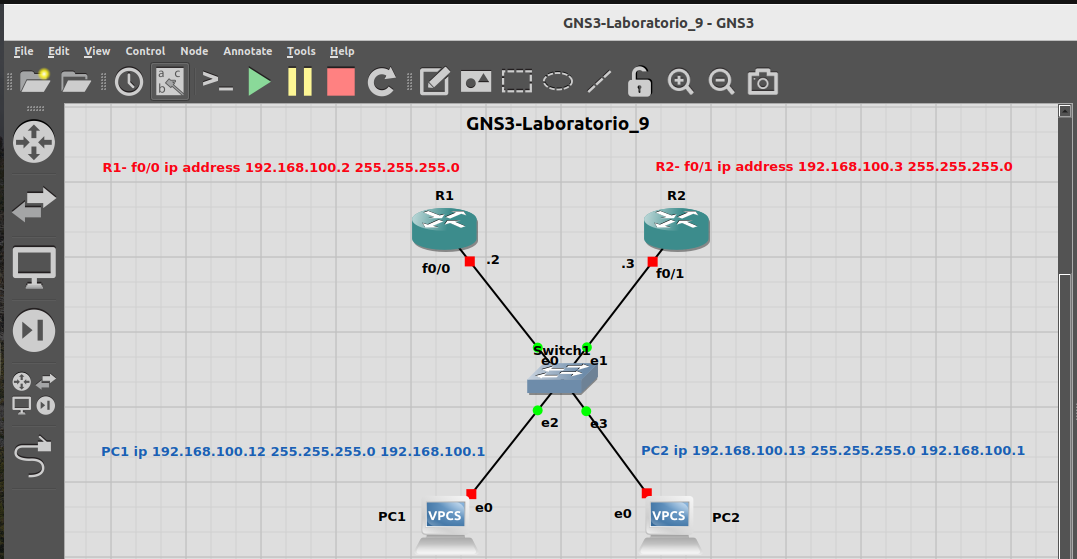Browse security devices in the sidebar
1077x559 pixels.
click(34, 330)
